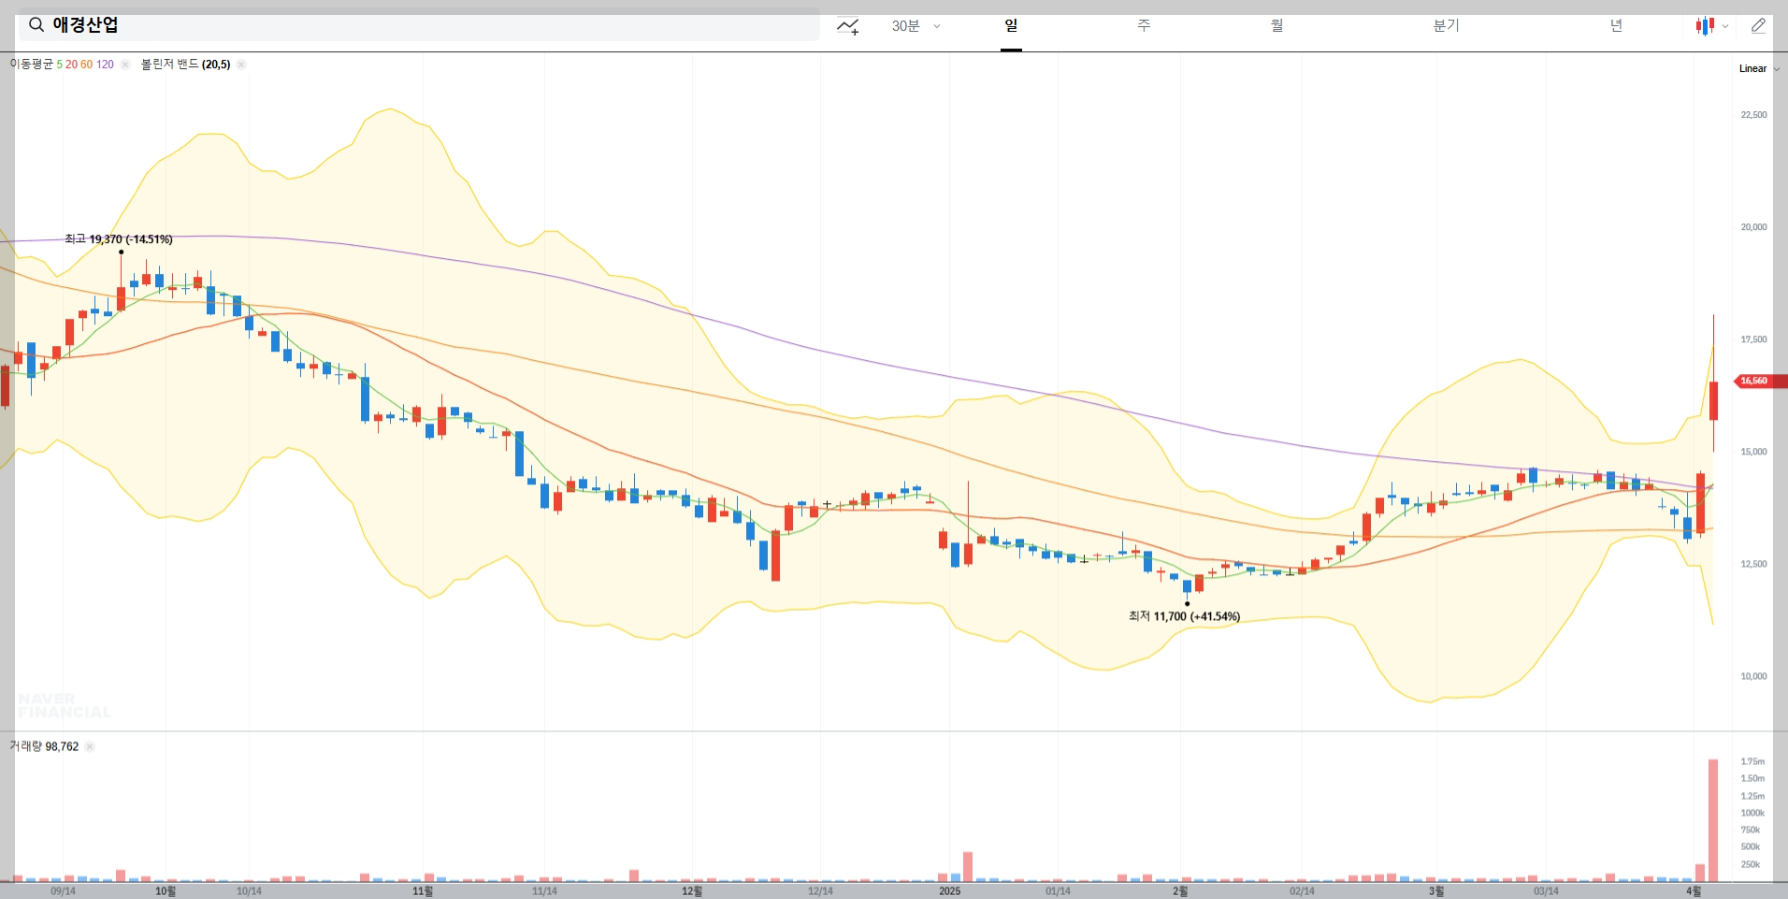This screenshot has width=1788, height=899.
Task: Open the Linear scale dropdown
Action: coord(1759,69)
